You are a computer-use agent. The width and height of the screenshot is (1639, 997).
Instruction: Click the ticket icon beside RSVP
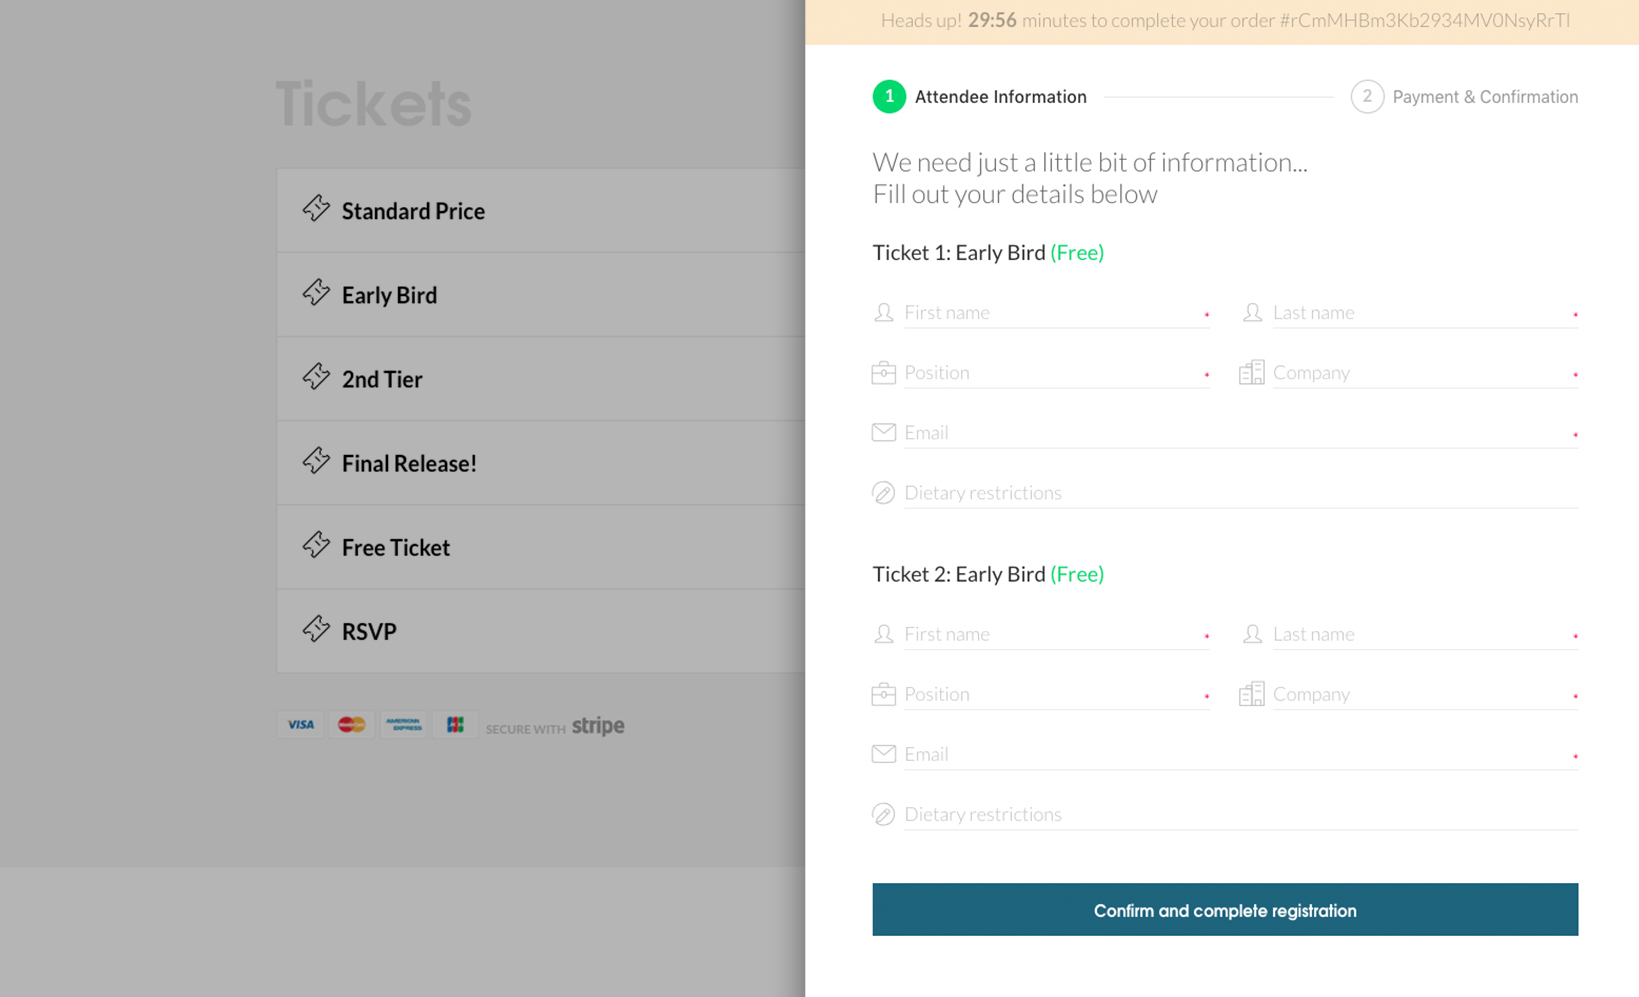[x=316, y=629]
